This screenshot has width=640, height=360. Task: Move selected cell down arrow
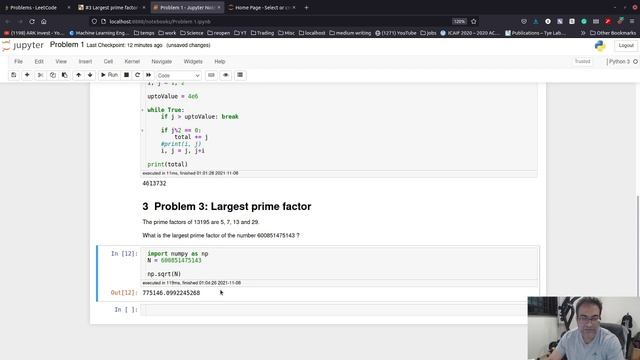point(90,75)
